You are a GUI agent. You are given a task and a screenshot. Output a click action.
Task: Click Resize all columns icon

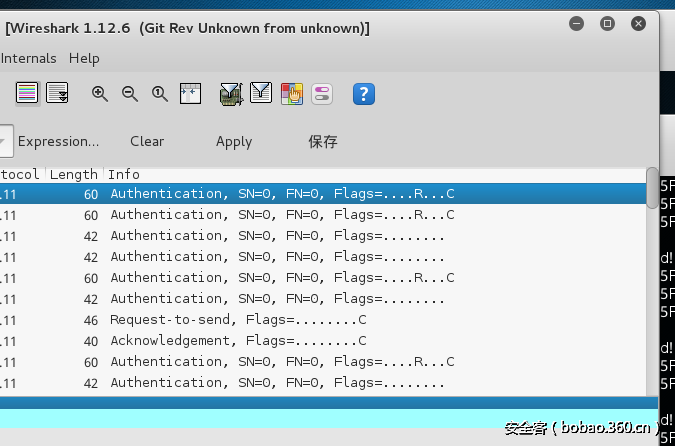[x=190, y=93]
